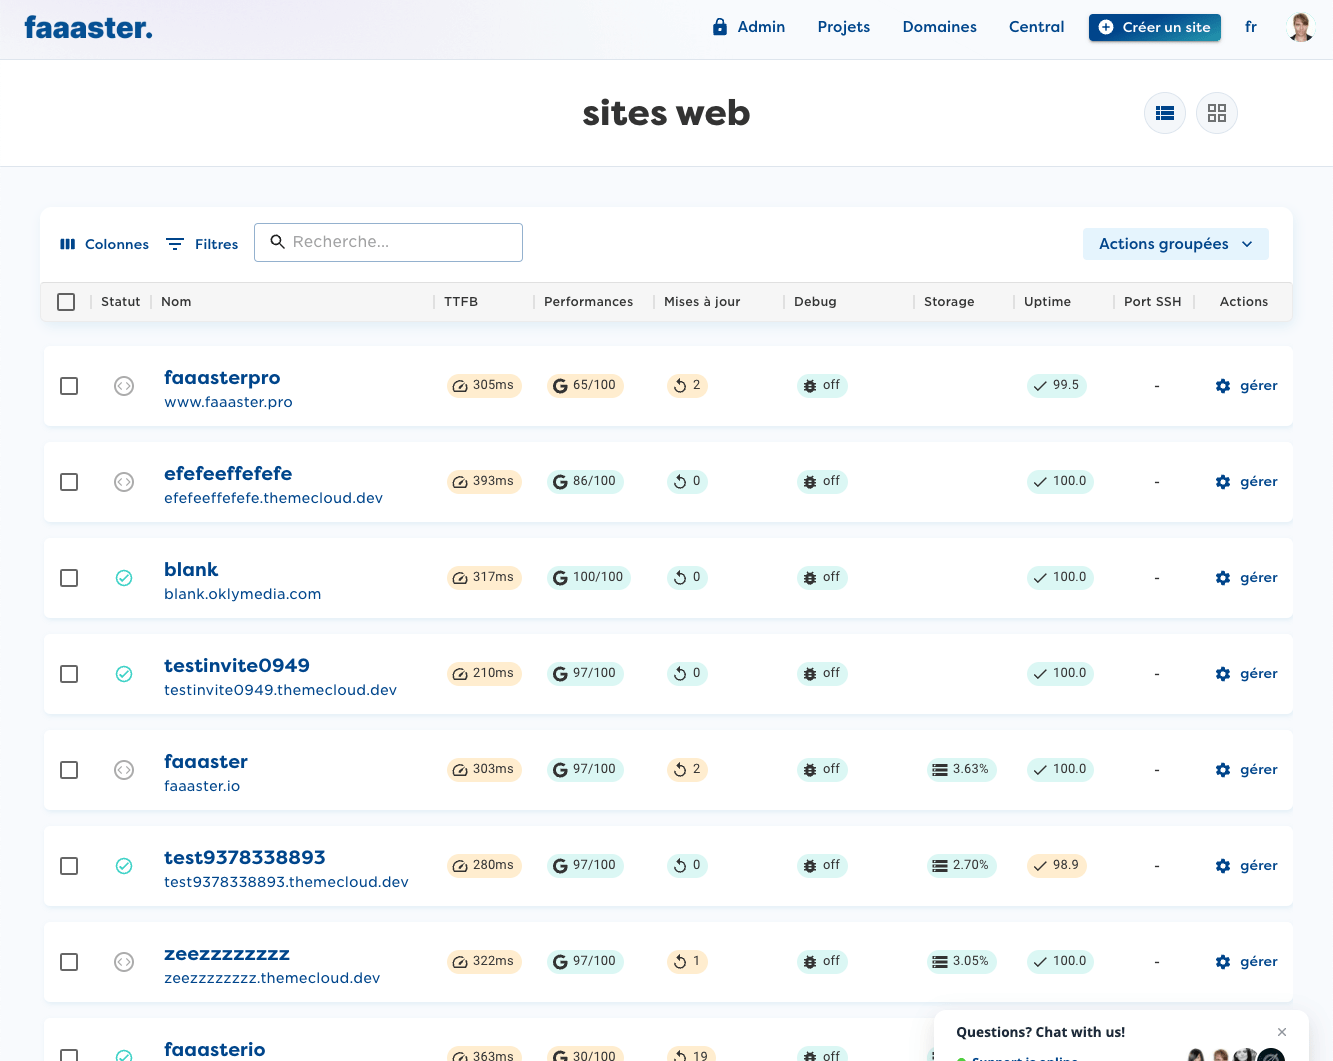Click TTFB badge 210ms

click(484, 673)
